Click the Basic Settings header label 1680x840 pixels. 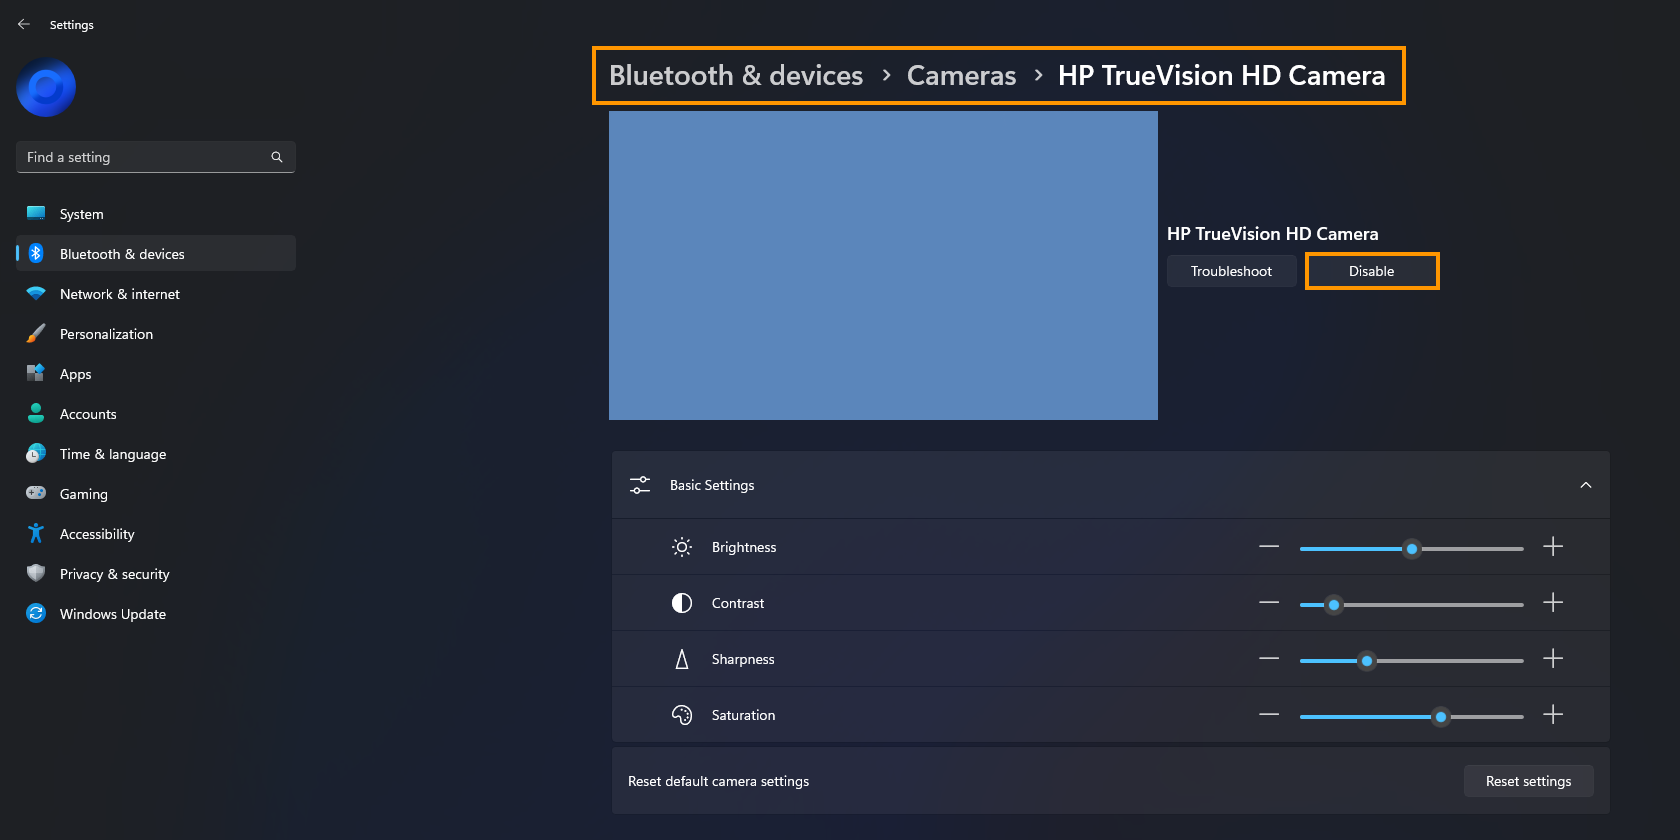coord(712,485)
